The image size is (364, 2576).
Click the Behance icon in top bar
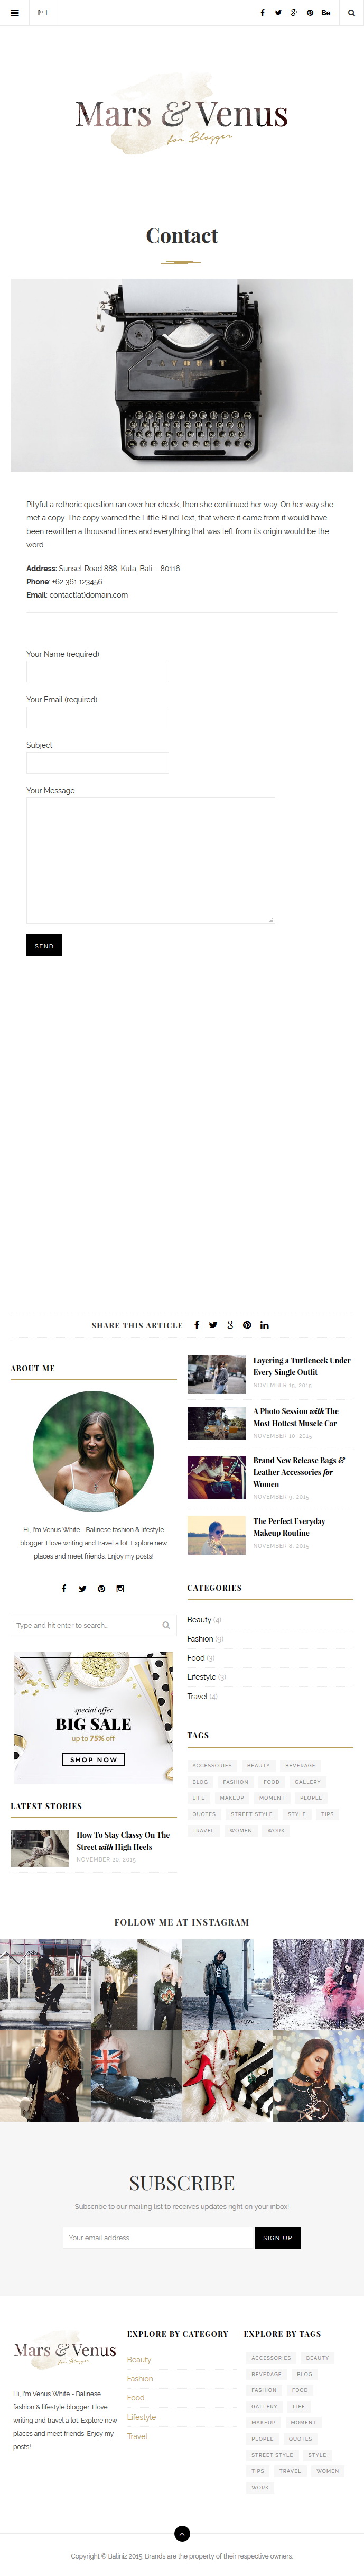[x=326, y=13]
